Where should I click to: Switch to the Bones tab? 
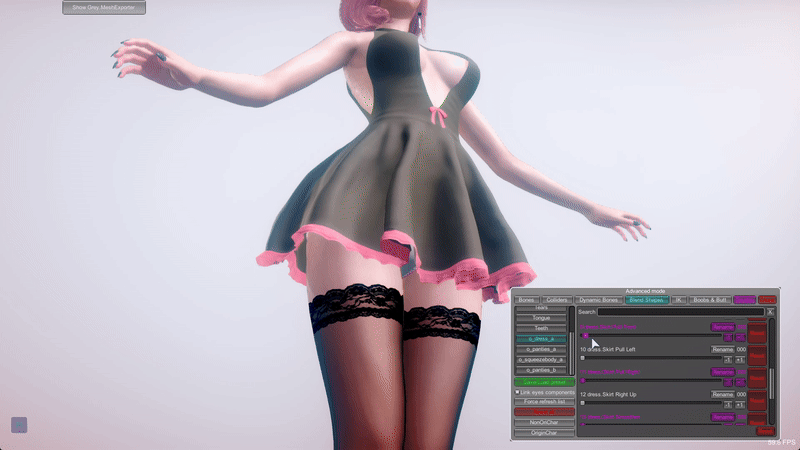(x=526, y=300)
